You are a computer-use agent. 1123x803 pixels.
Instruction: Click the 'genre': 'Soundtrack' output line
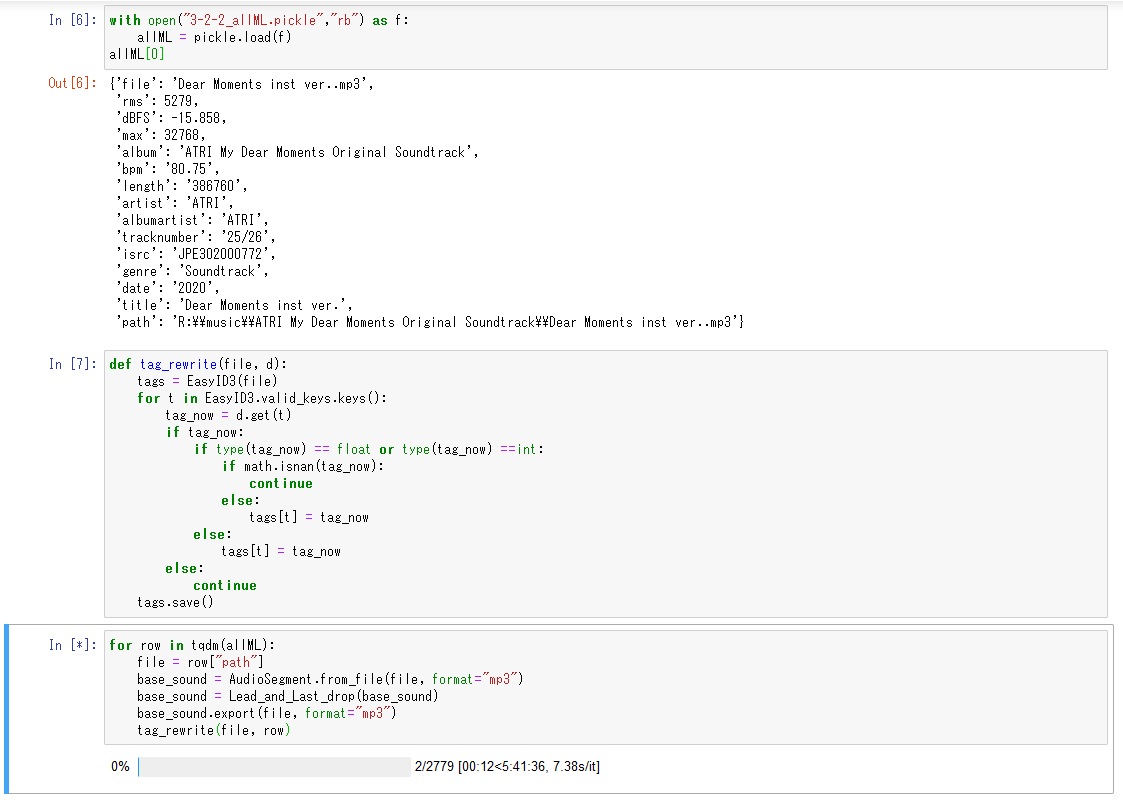[193, 271]
